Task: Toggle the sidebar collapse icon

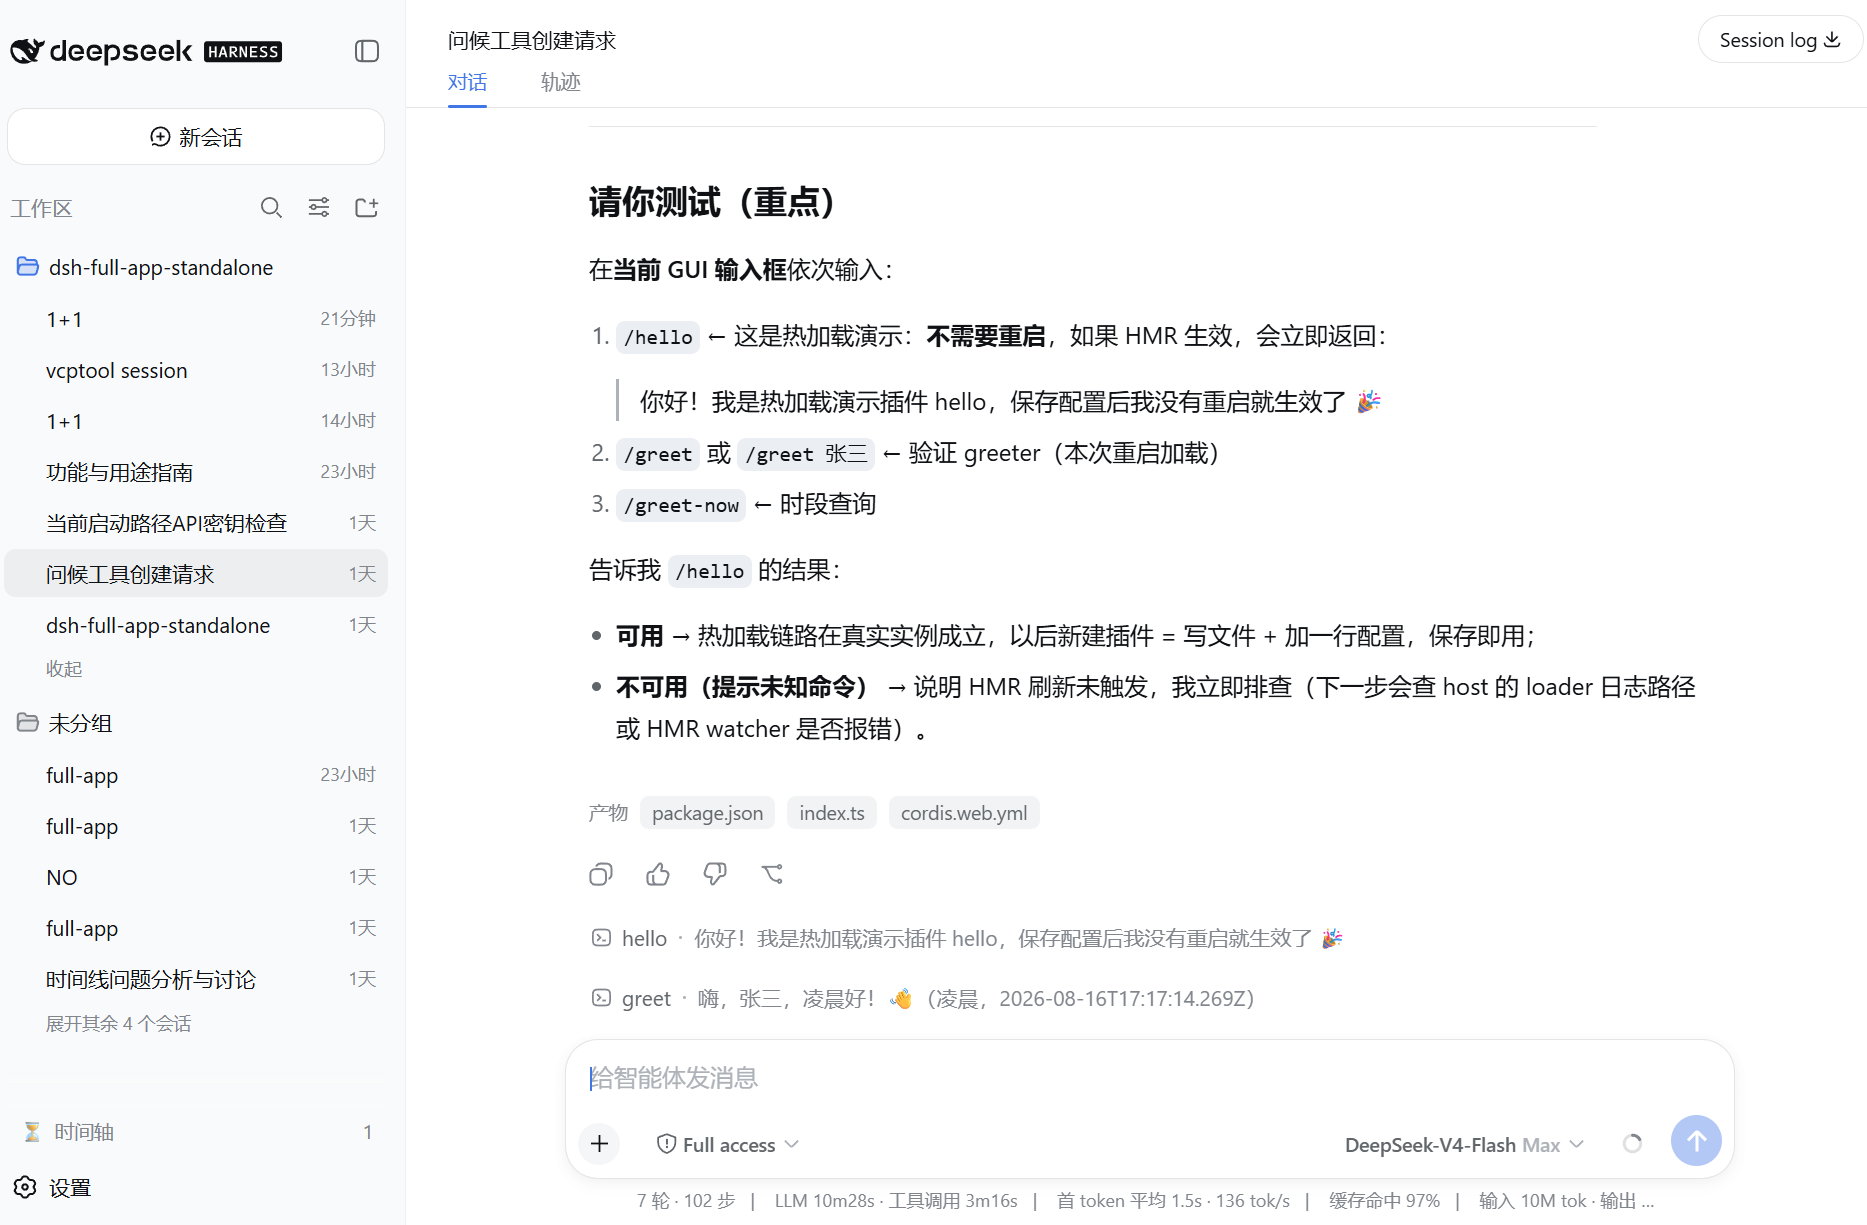Action: tap(367, 51)
